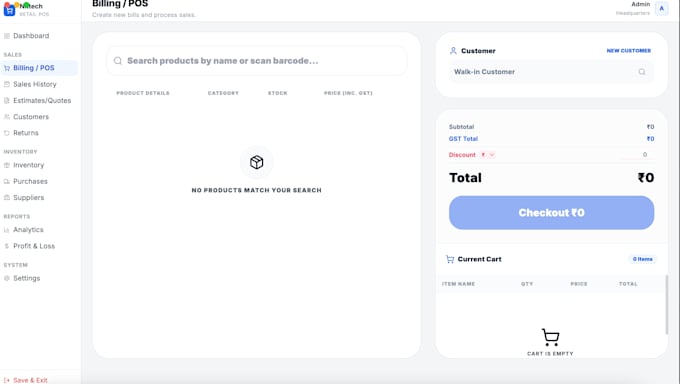Click the Checkout ₹0 button

coord(551,213)
